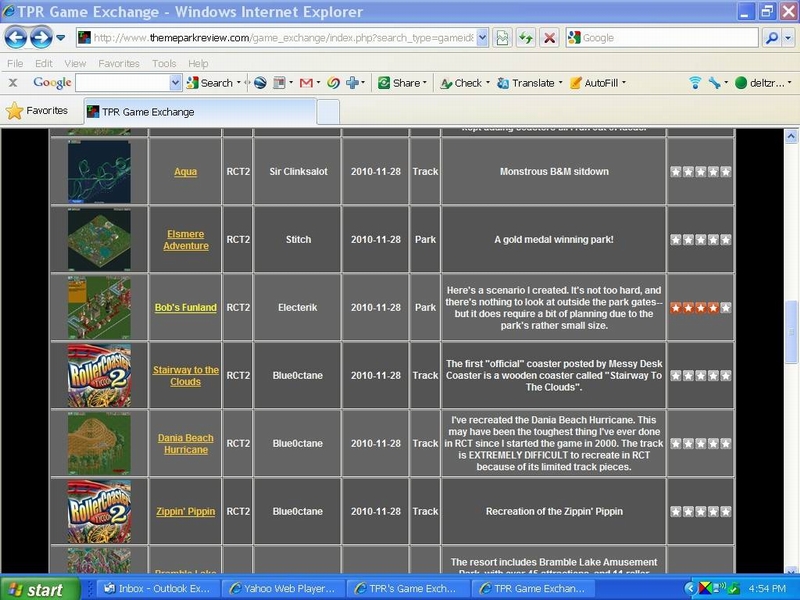Click the AutoFill button

point(596,83)
